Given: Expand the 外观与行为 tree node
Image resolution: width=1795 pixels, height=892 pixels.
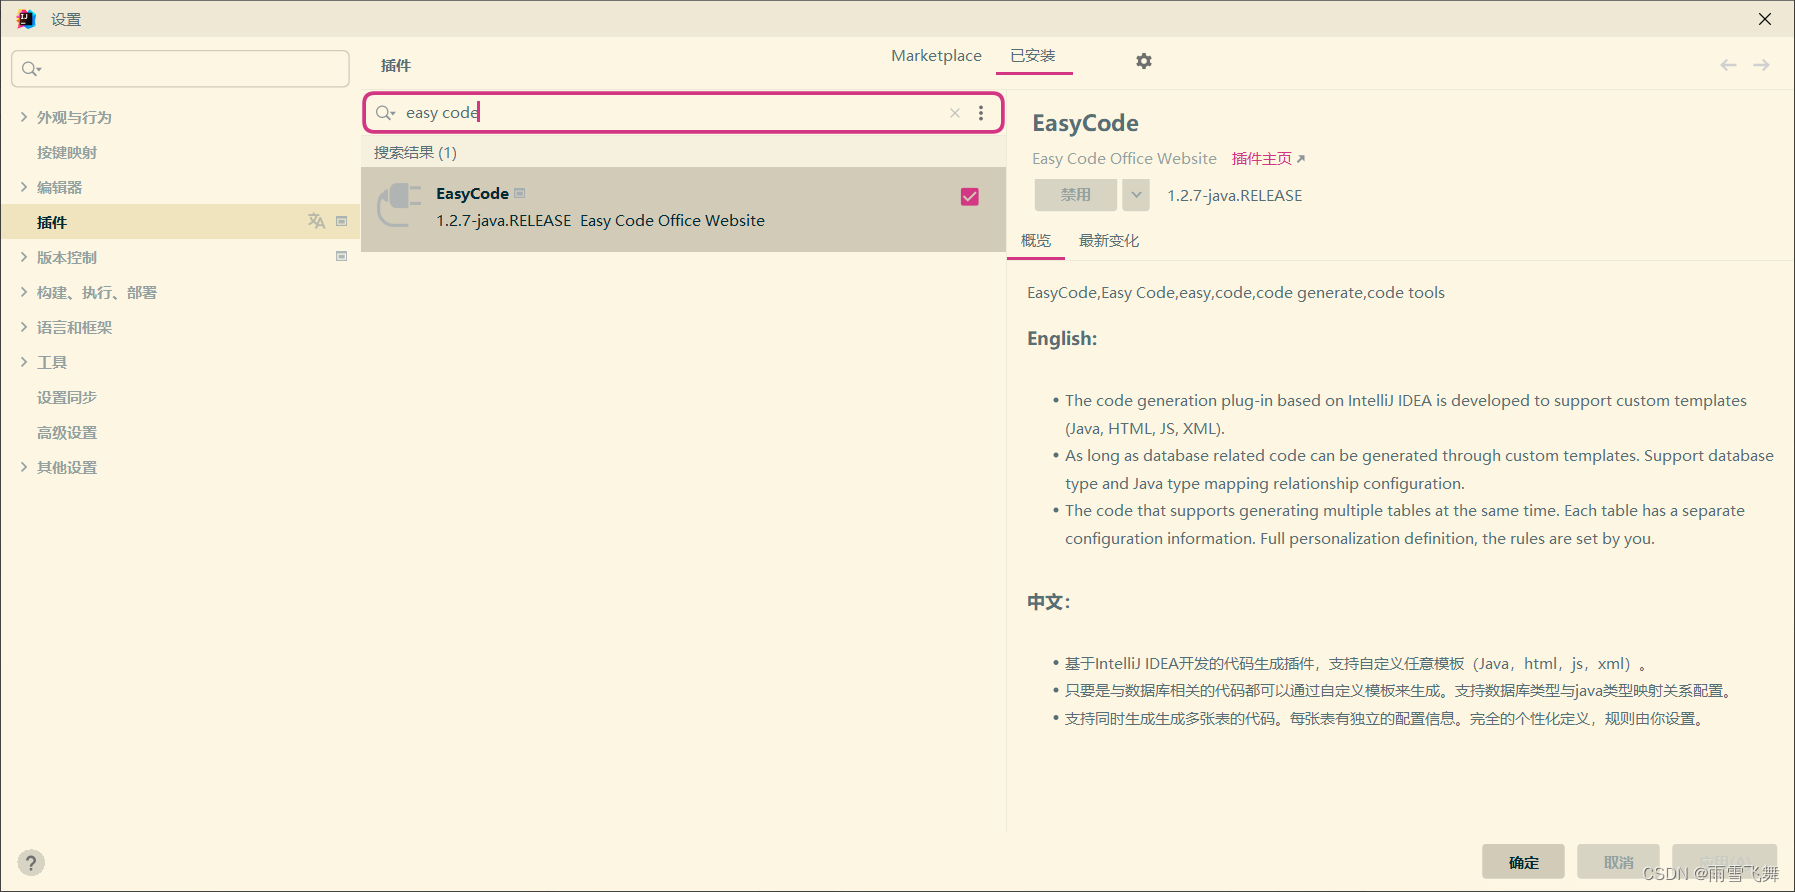Looking at the screenshot, I should tap(24, 117).
